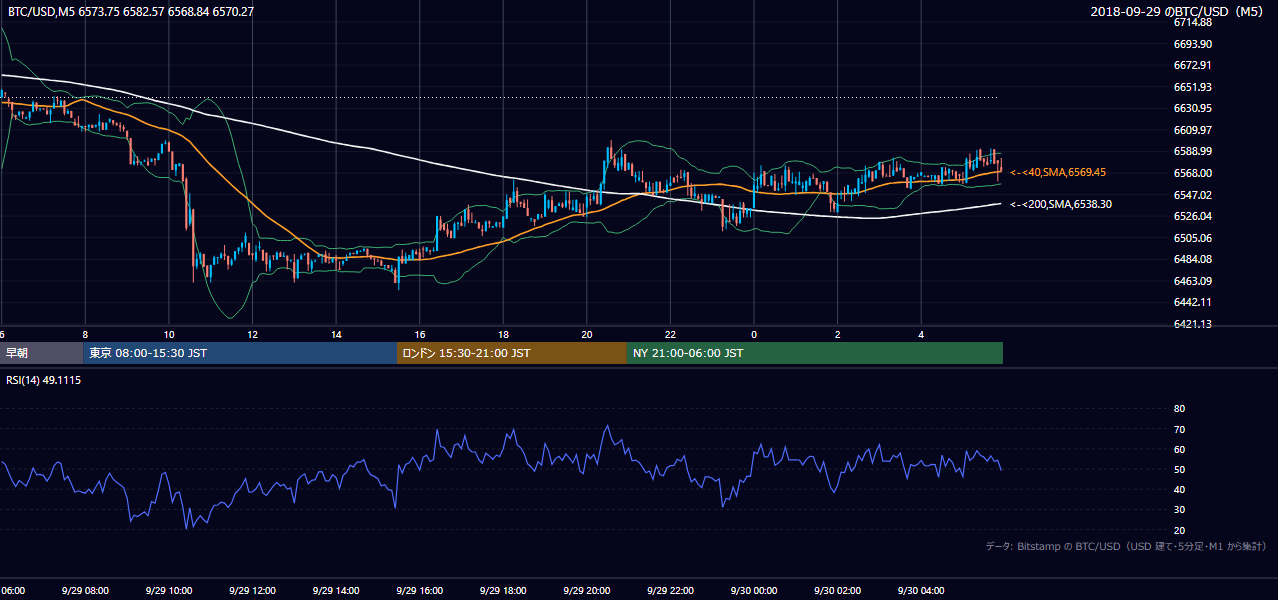Click the 9/30 04:00 time axis label
Viewport: 1278px width, 600px height.
[920, 591]
